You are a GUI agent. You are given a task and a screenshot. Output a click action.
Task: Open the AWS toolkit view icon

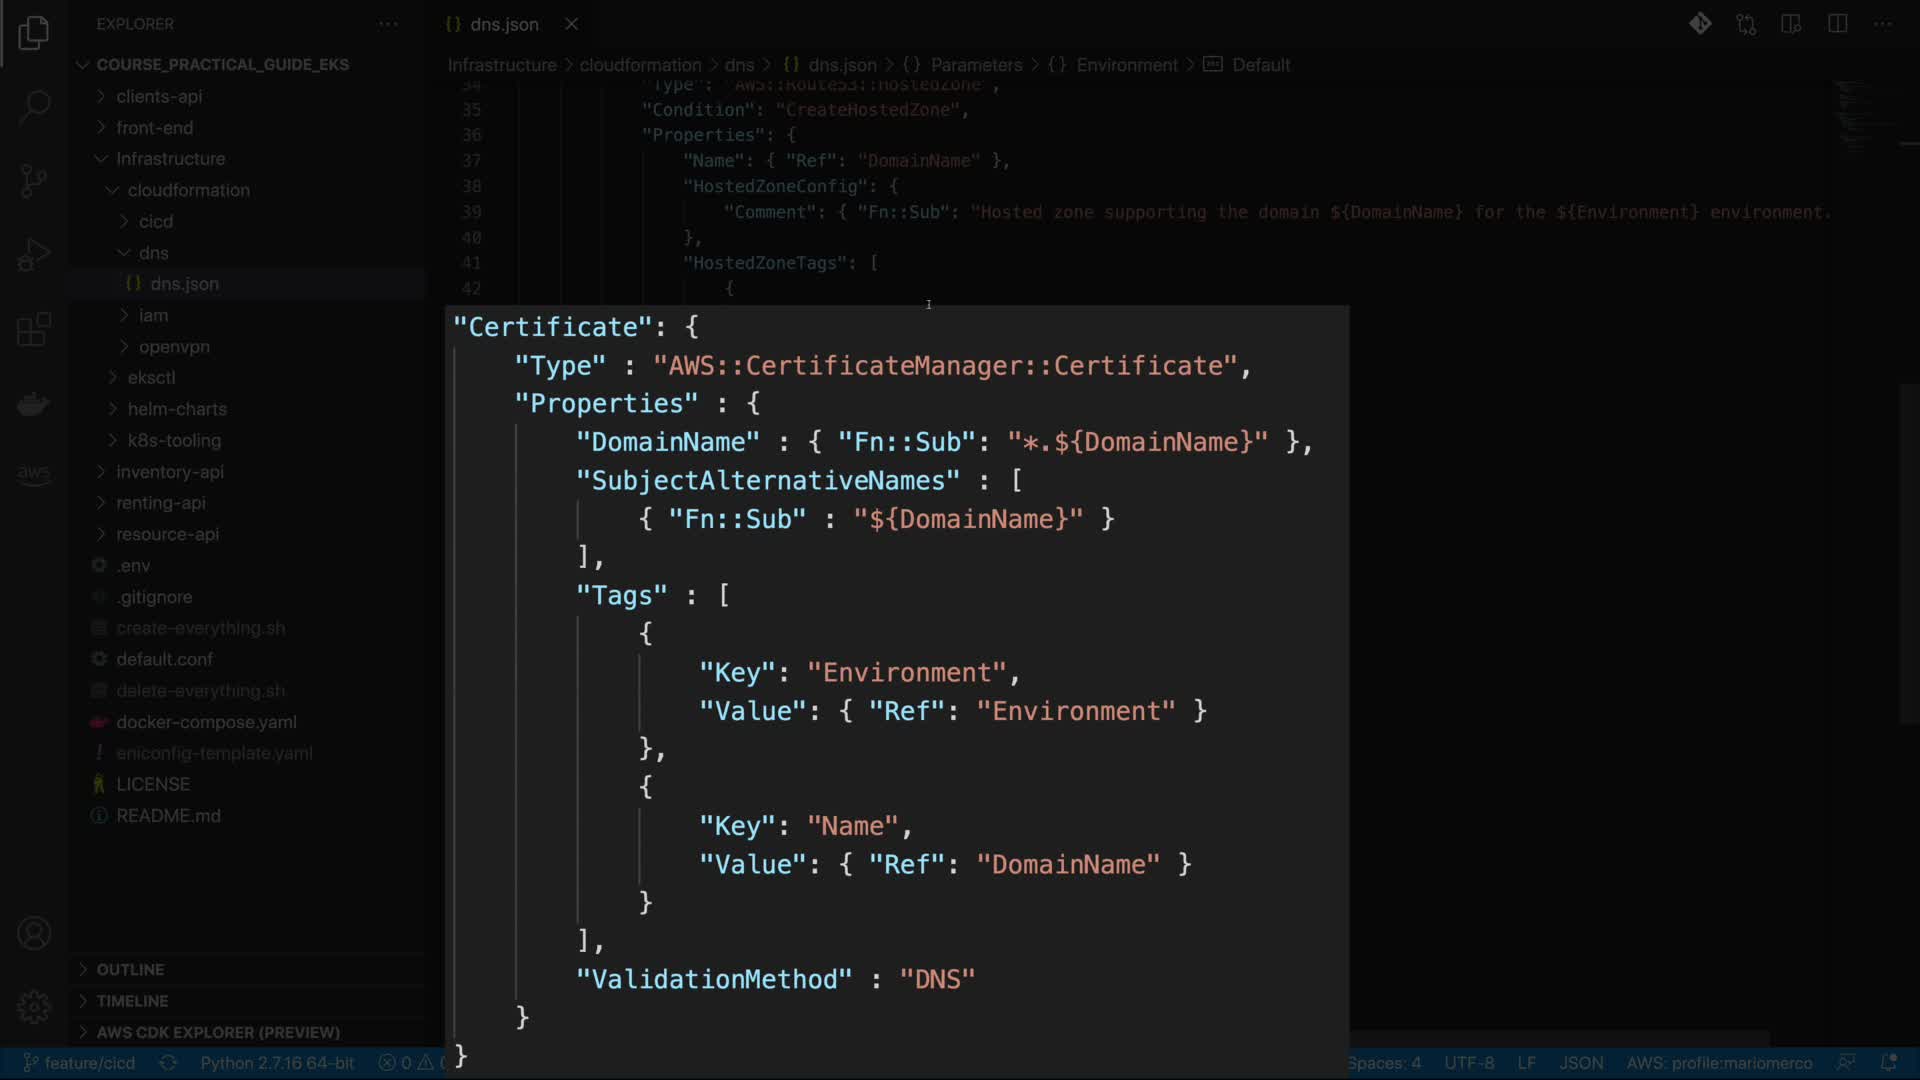(33, 473)
